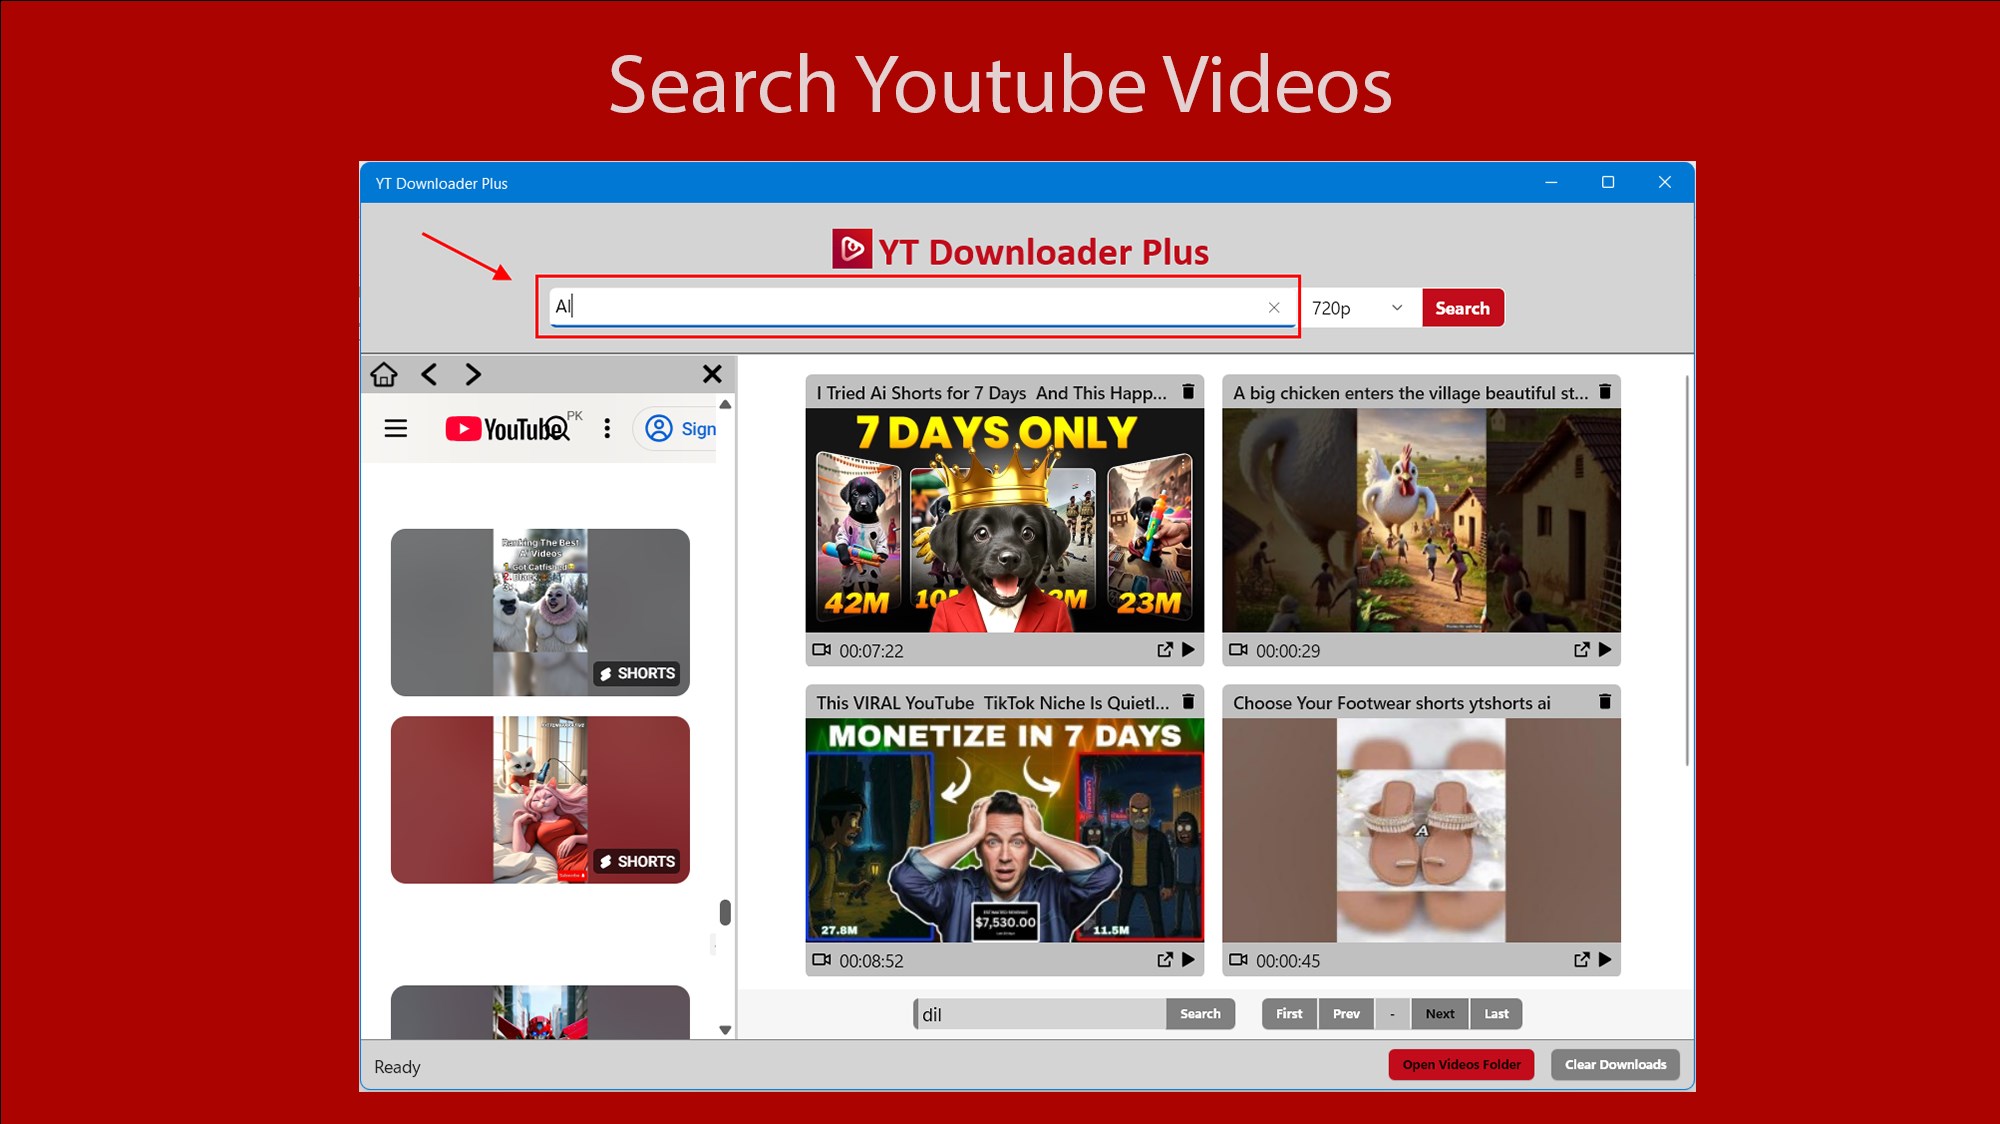Open the 00:00:29 video externally
The image size is (2000, 1124).
coord(1582,650)
